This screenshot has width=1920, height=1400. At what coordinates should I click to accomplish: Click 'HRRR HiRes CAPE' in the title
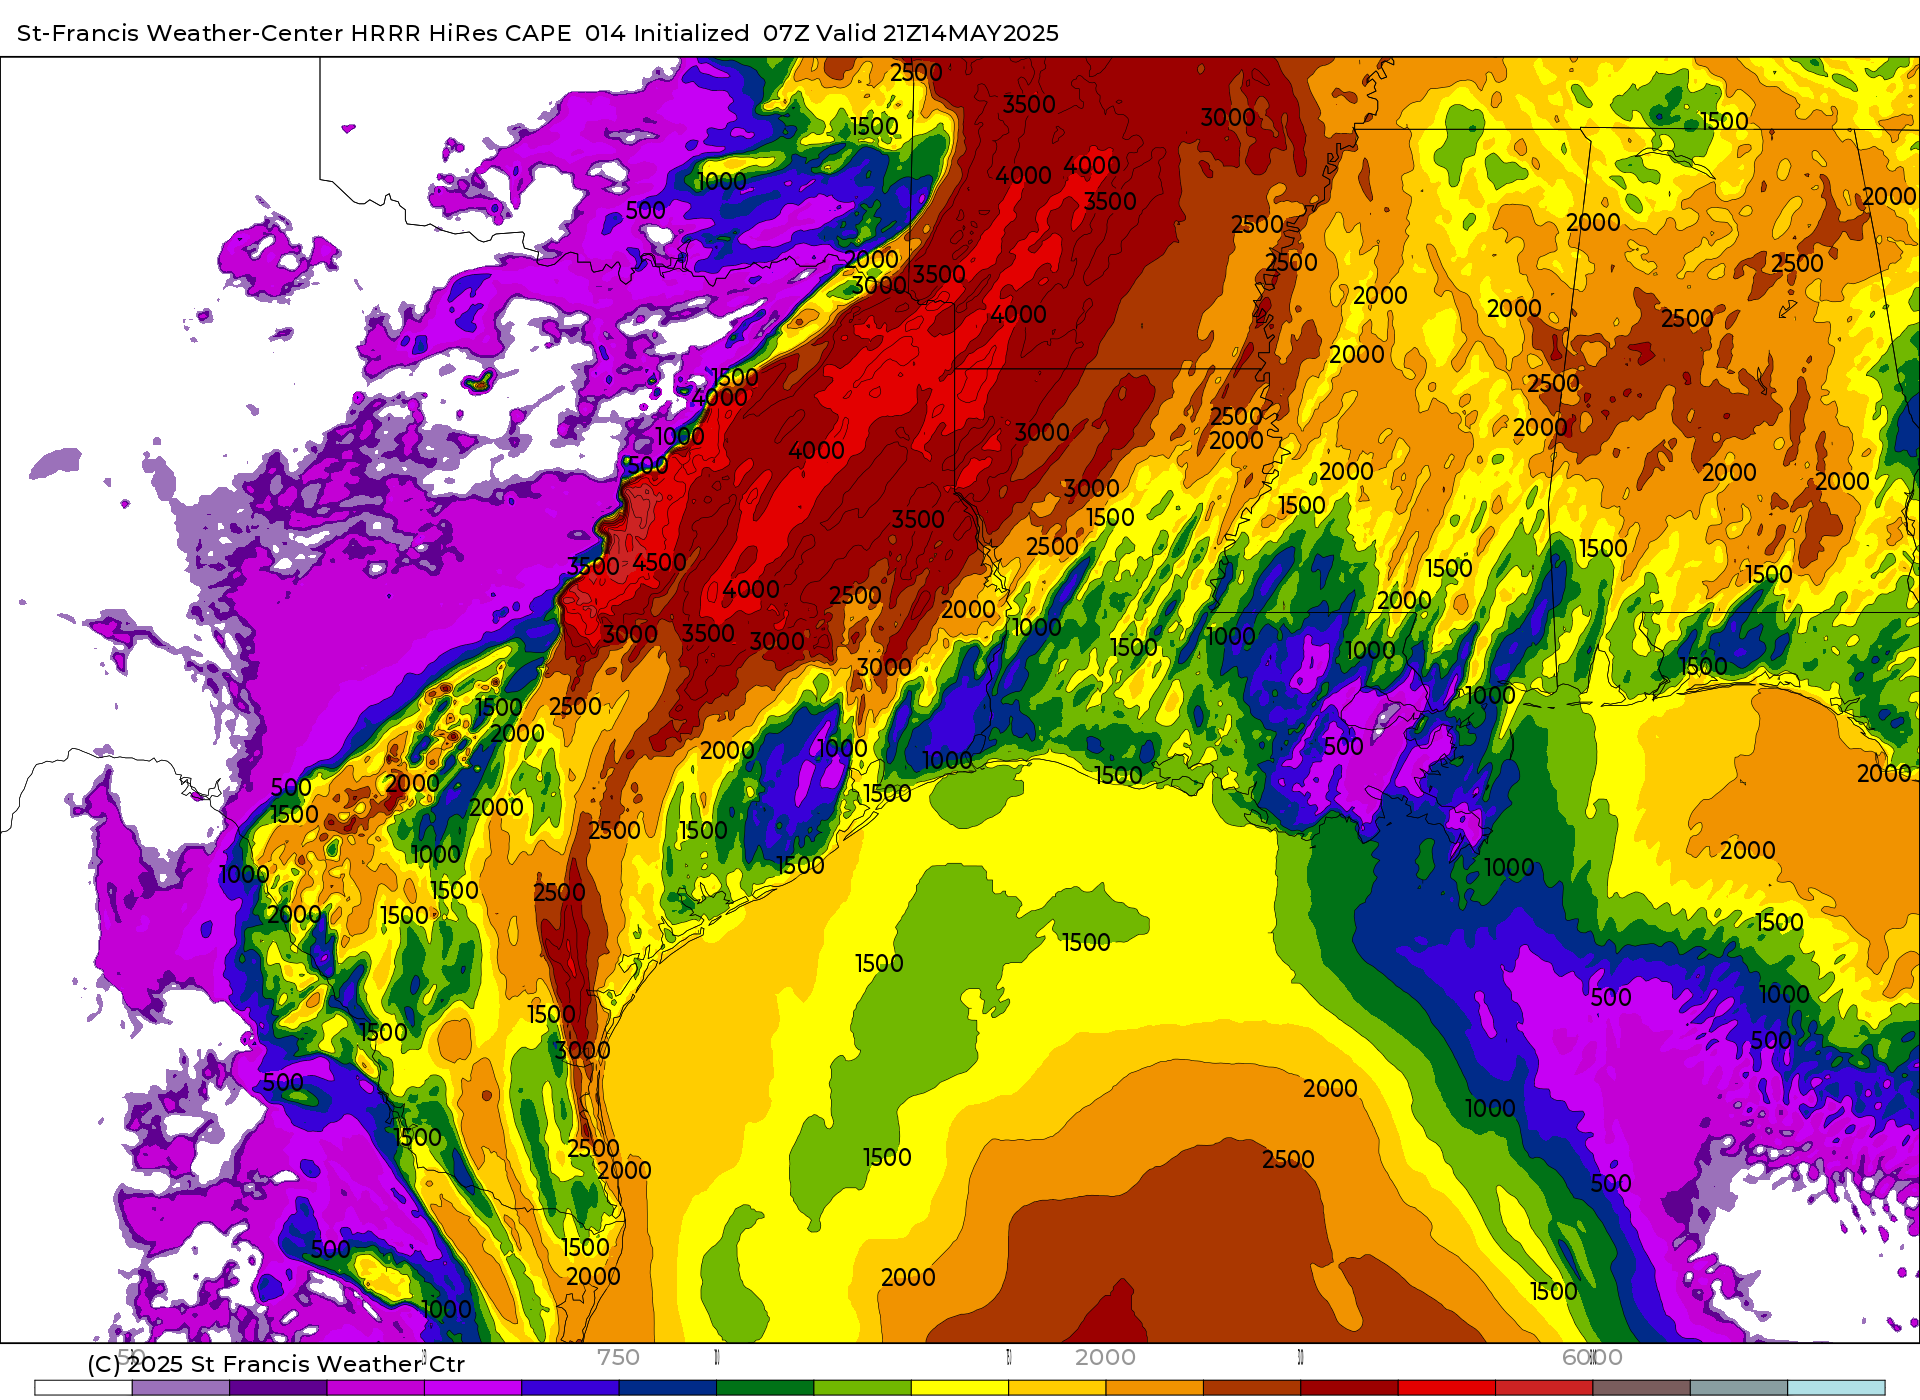(x=461, y=33)
